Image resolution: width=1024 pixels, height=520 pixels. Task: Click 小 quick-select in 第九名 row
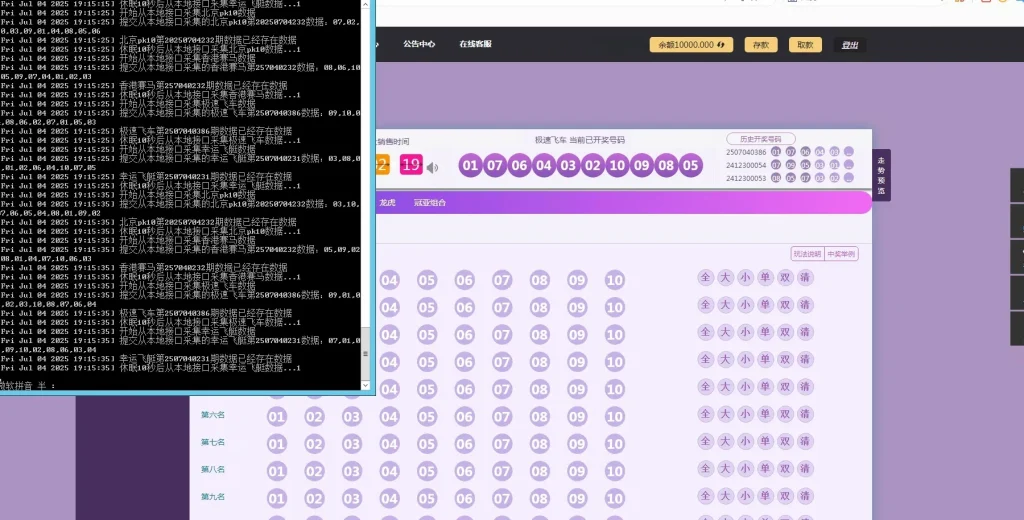click(x=745, y=496)
